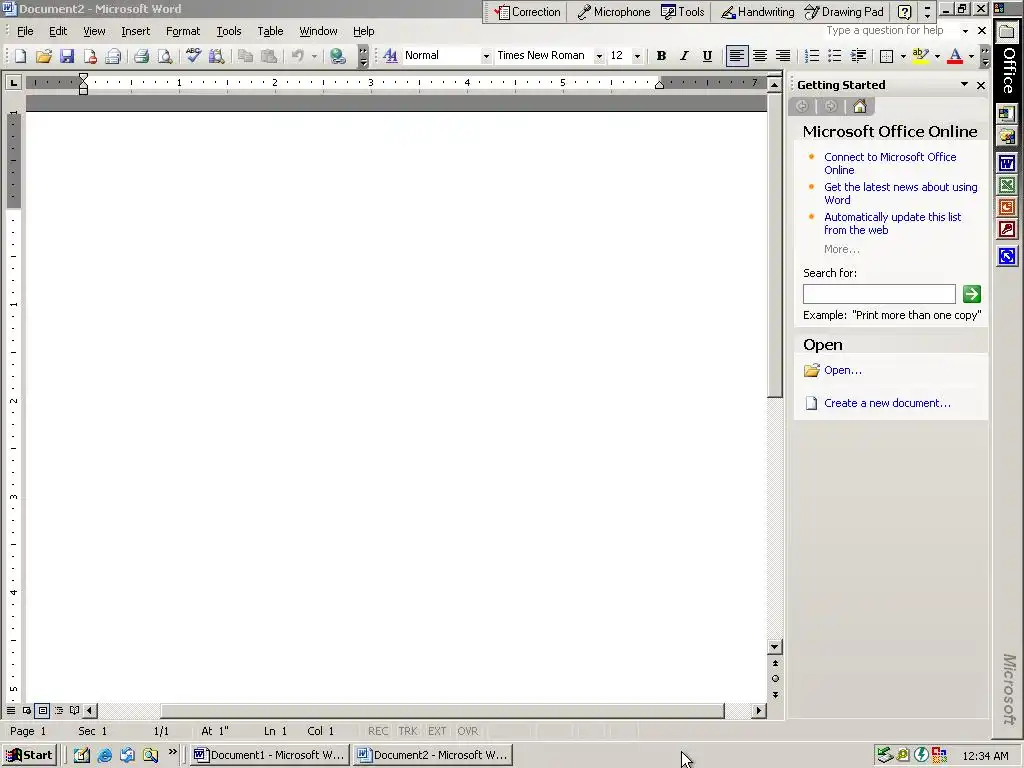
Task: Click the New Blank Document icon
Action: 20,56
